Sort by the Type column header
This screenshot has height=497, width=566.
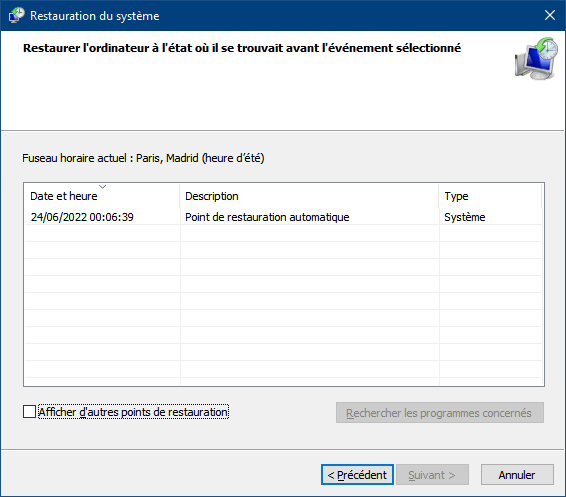pos(490,196)
